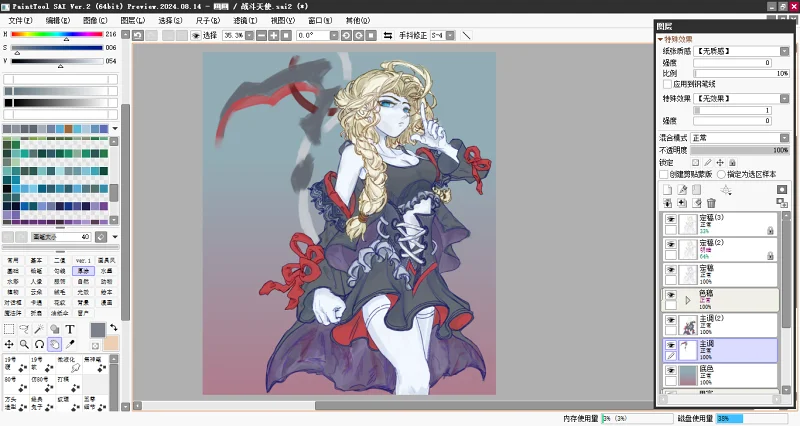Toggle 应用到街笔绘 checkbox
800x426 pixels.
point(666,84)
